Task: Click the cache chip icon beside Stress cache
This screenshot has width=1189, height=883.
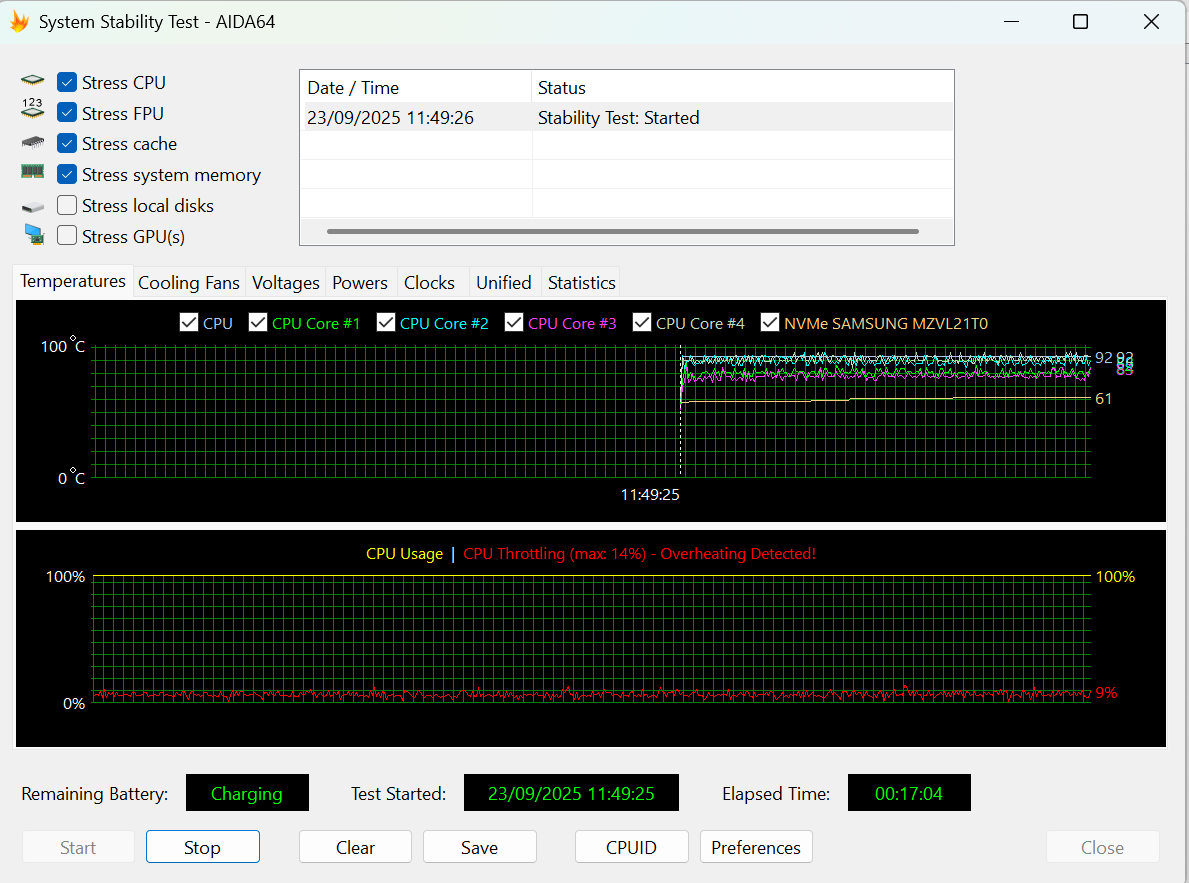Action: (x=33, y=142)
